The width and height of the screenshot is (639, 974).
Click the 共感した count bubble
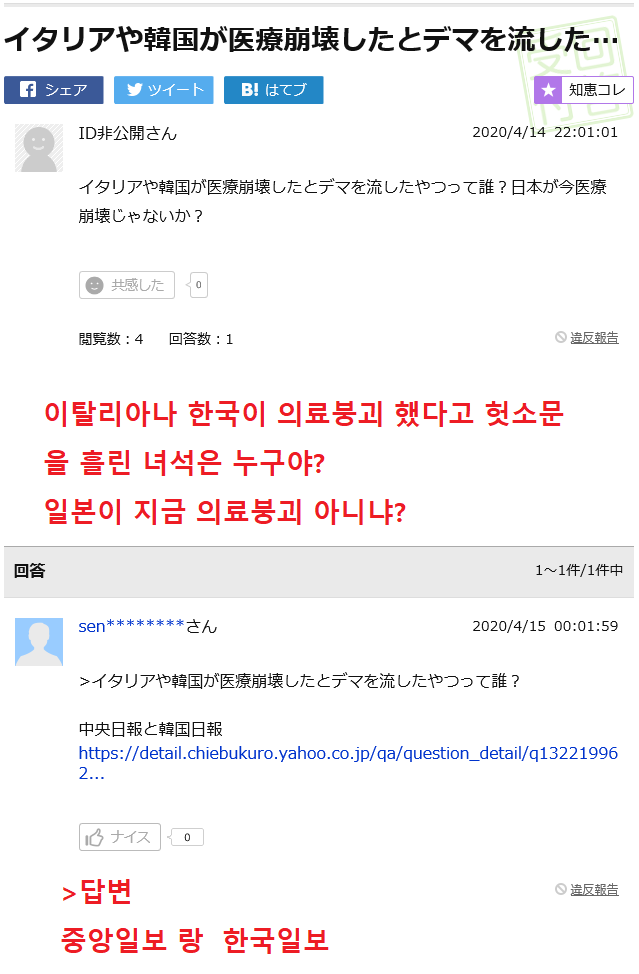[x=199, y=285]
